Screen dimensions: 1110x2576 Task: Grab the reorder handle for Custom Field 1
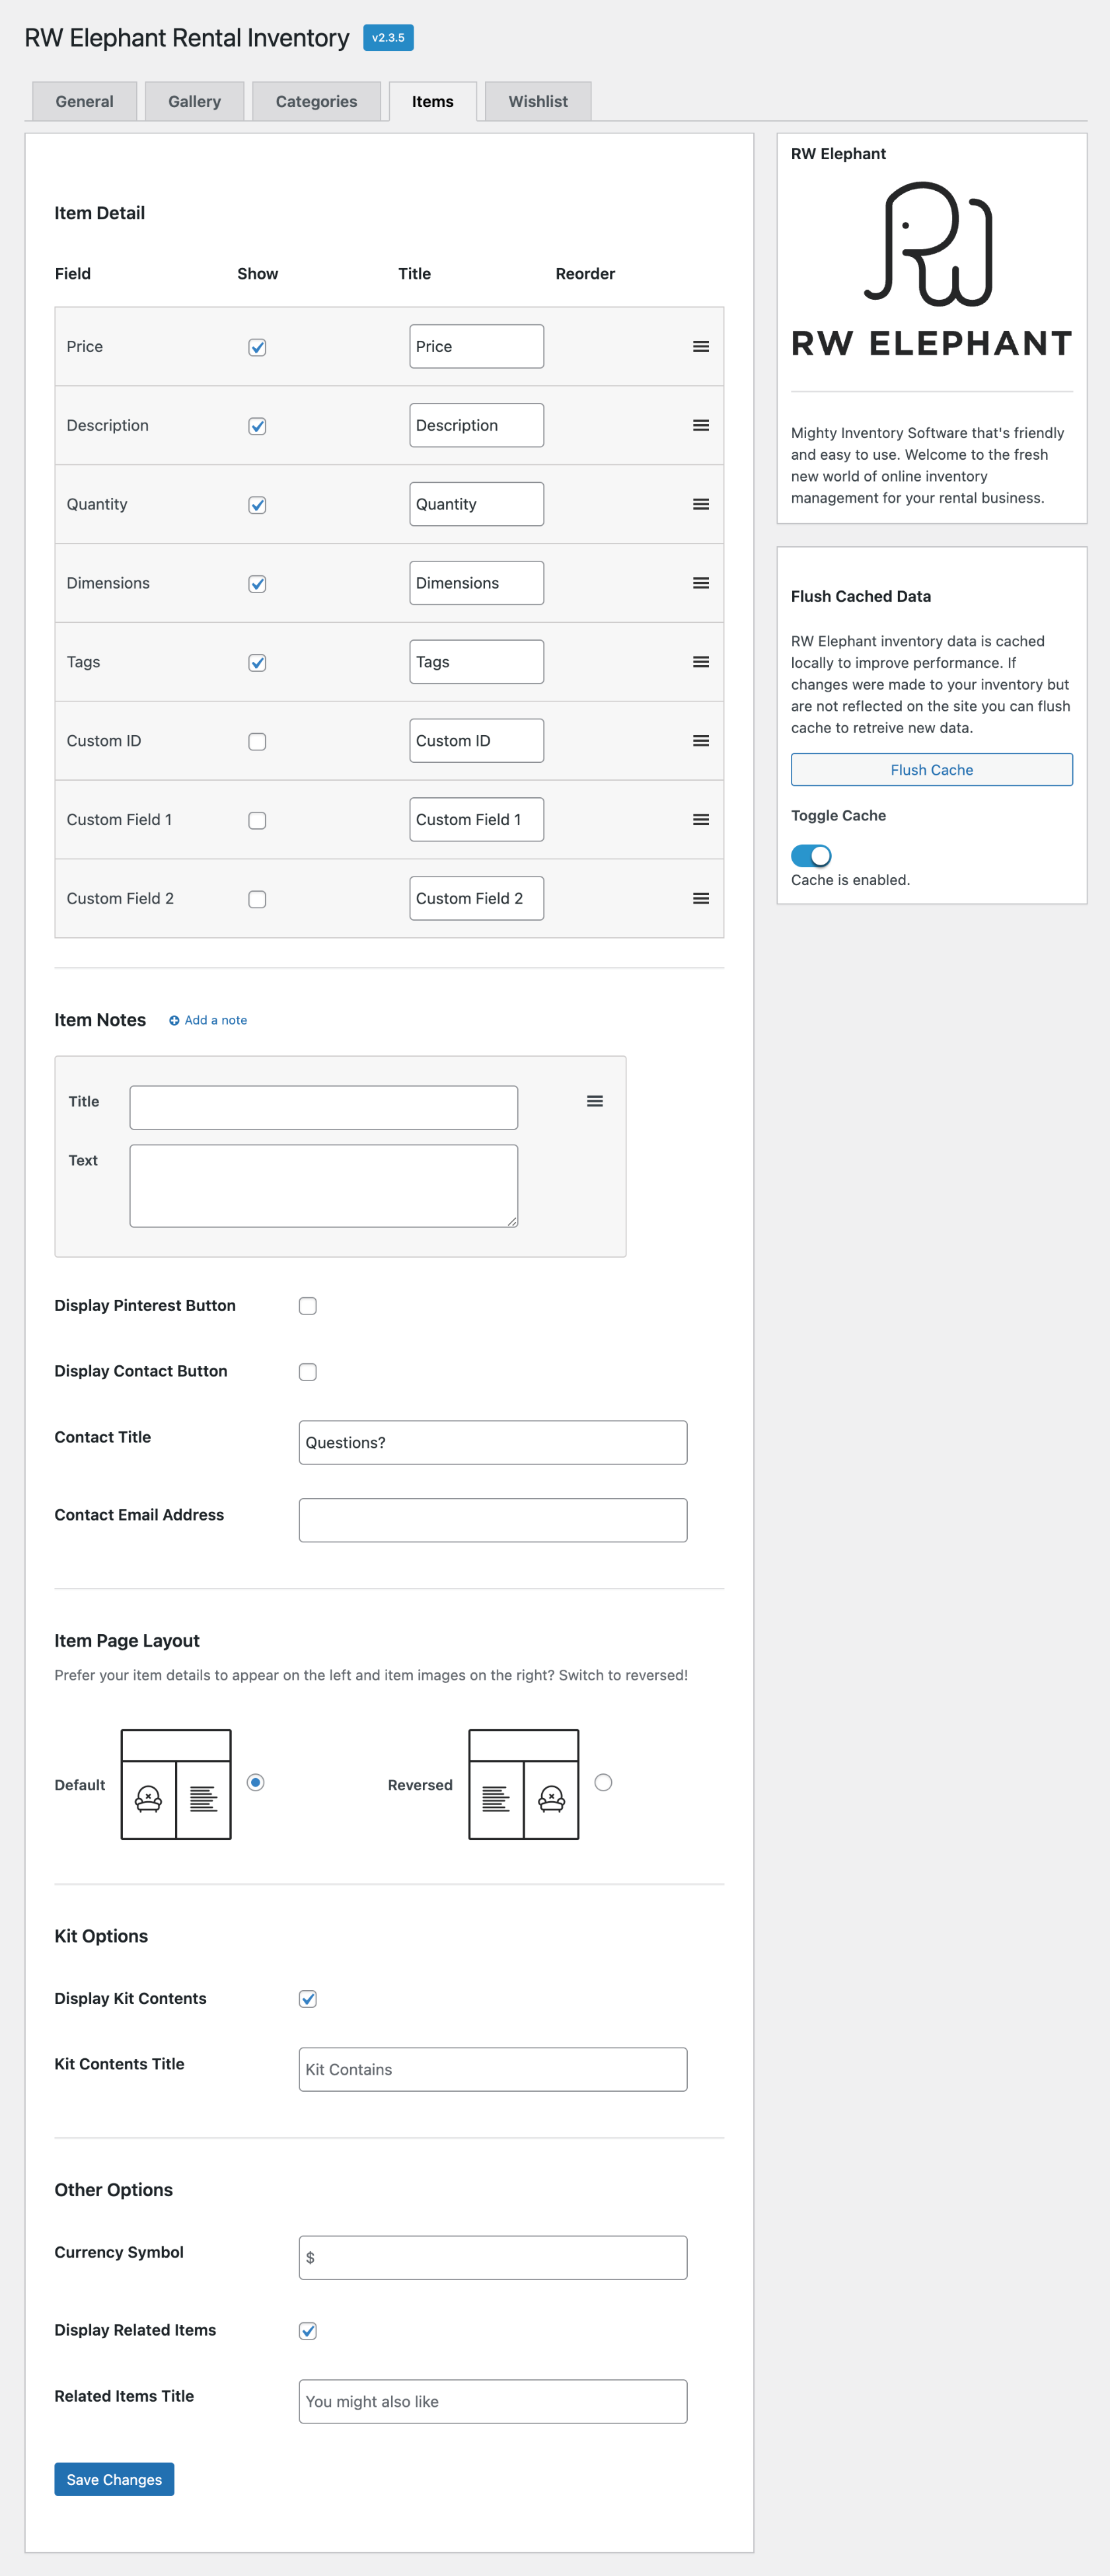point(701,820)
